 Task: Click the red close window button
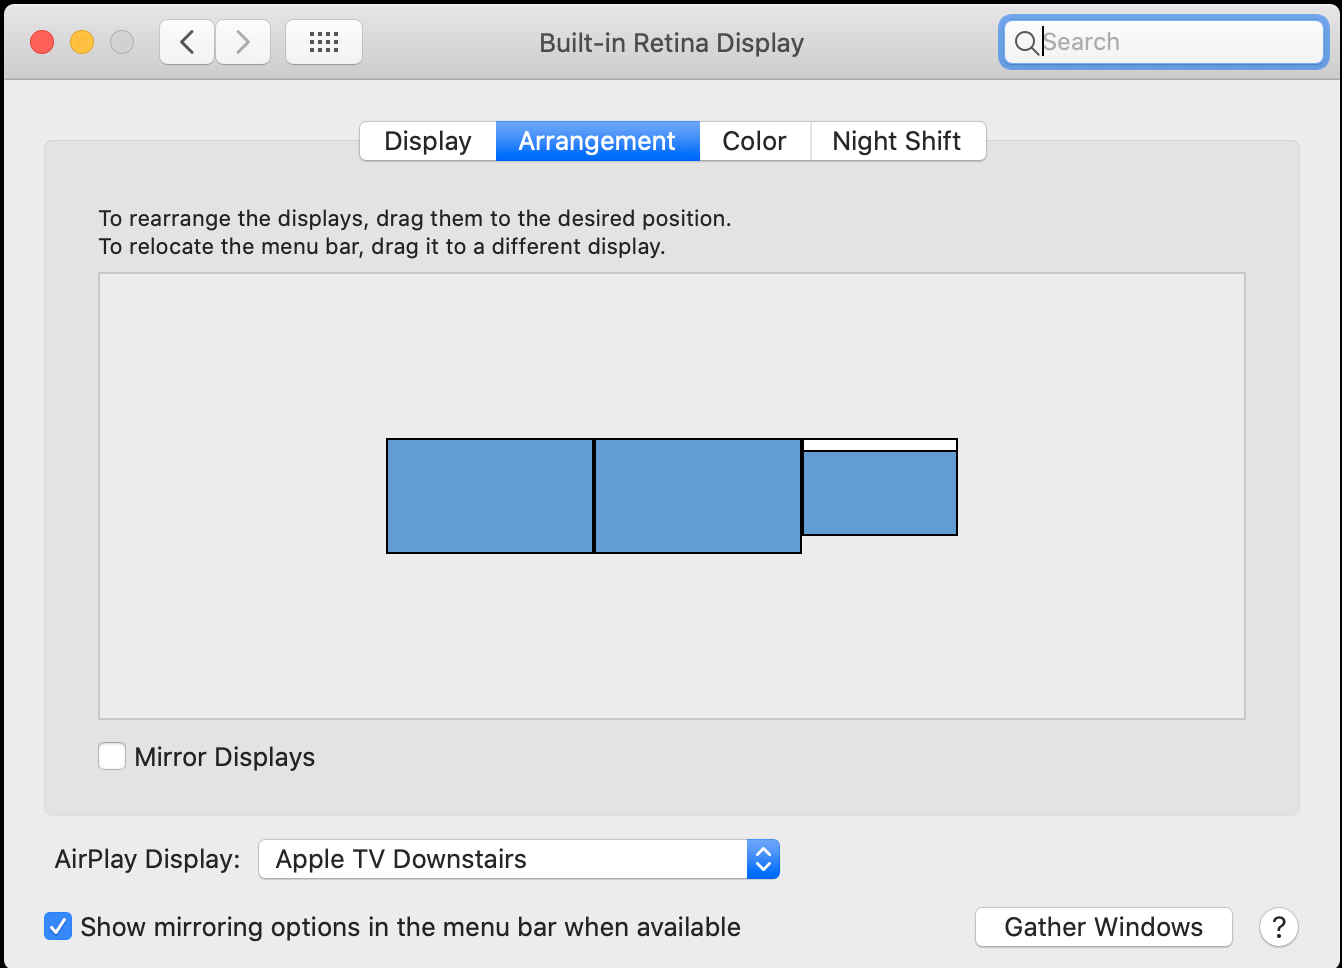[42, 42]
